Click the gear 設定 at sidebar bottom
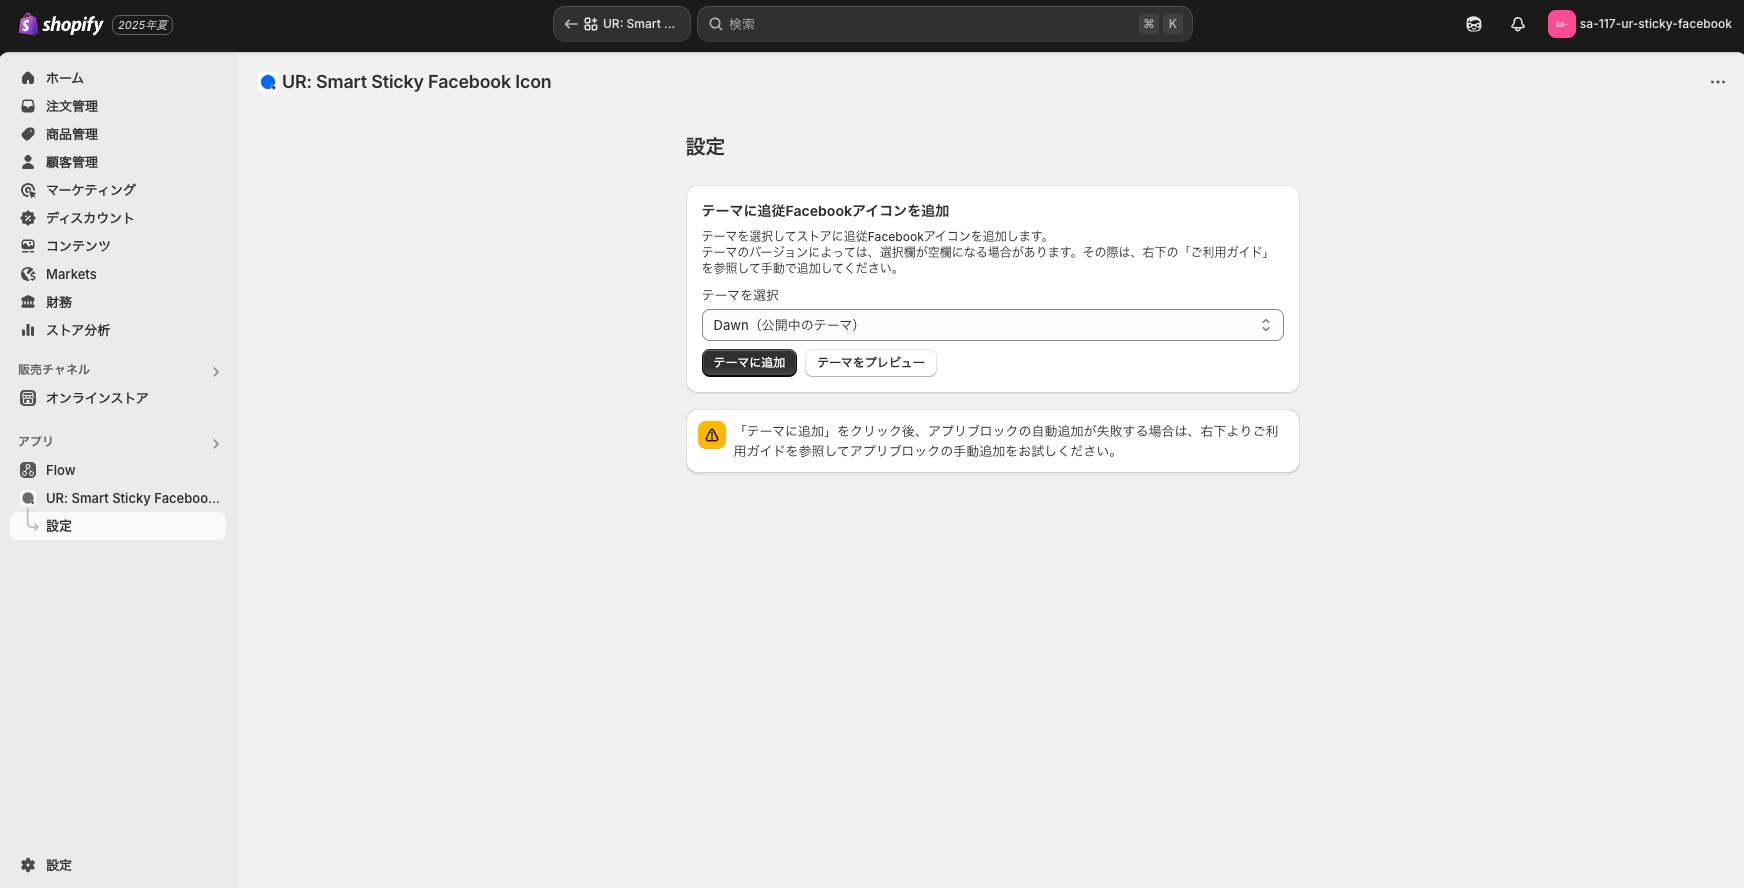Viewport: 1744px width, 888px height. pos(28,865)
